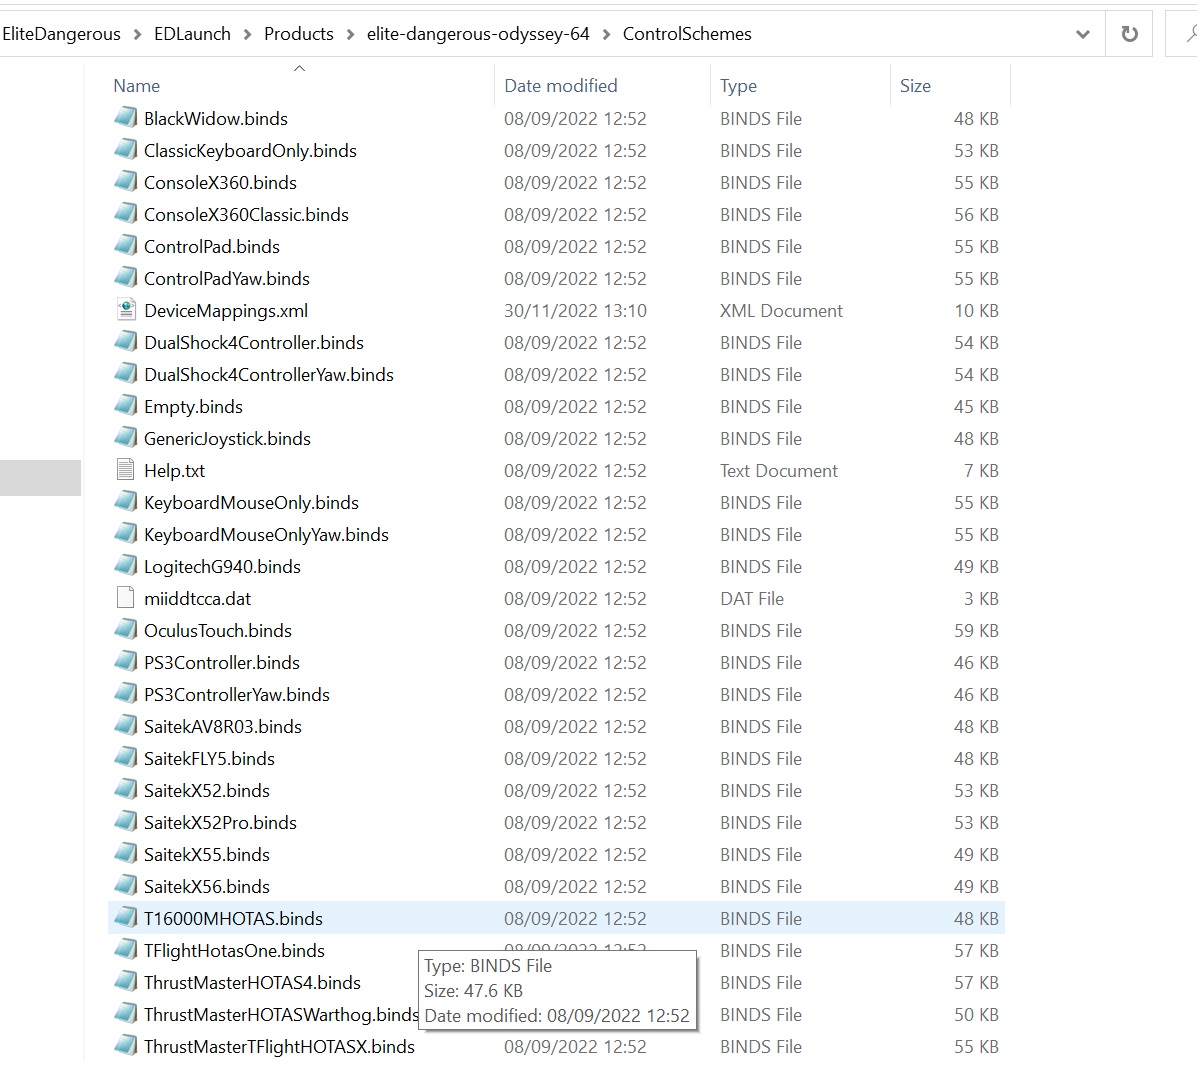Image resolution: width=1197 pixels, height=1079 pixels.
Task: Click the Text Document type cell
Action: [x=779, y=470]
